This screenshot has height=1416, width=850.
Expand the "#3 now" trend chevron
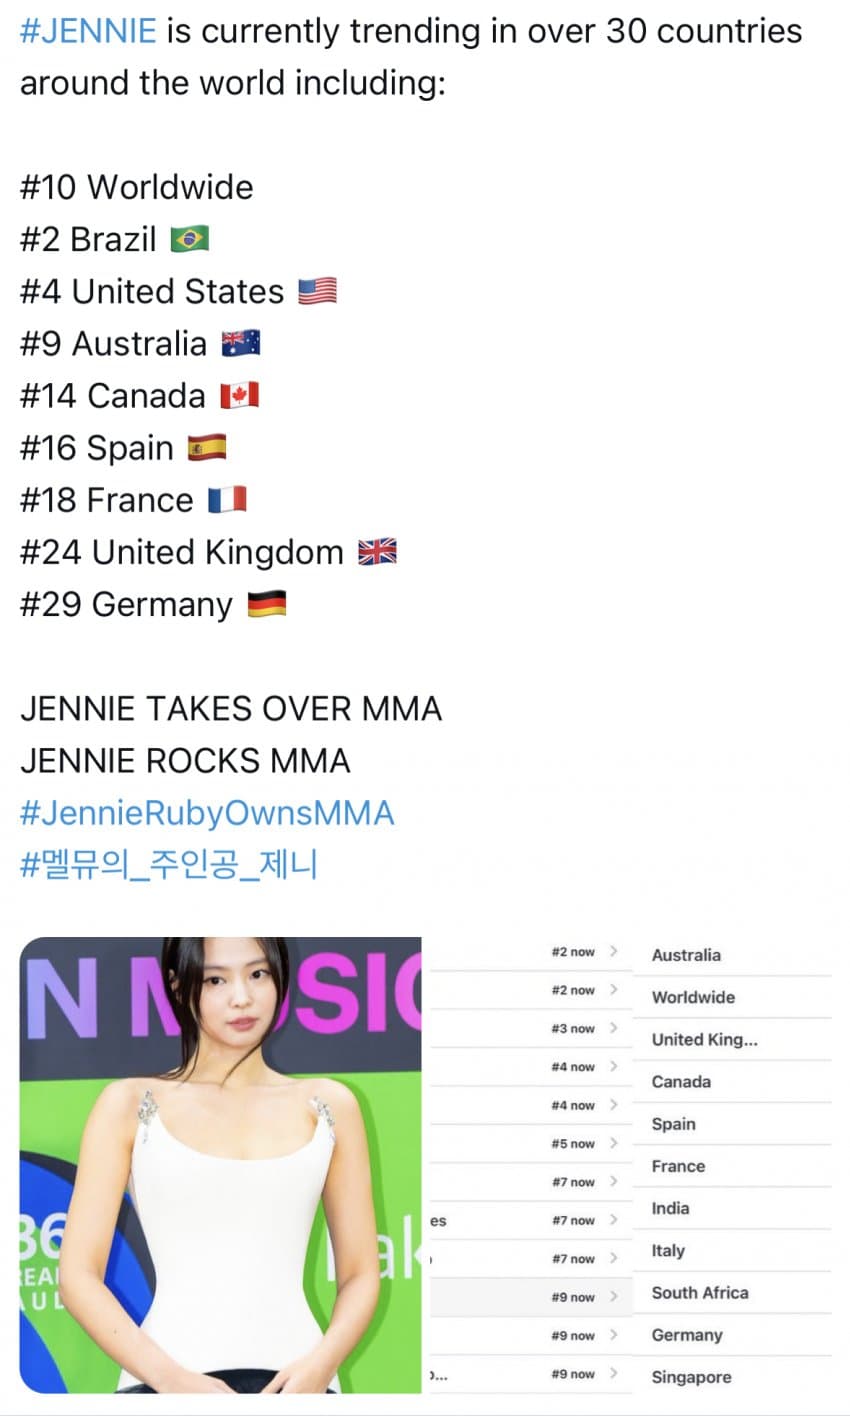click(613, 1028)
